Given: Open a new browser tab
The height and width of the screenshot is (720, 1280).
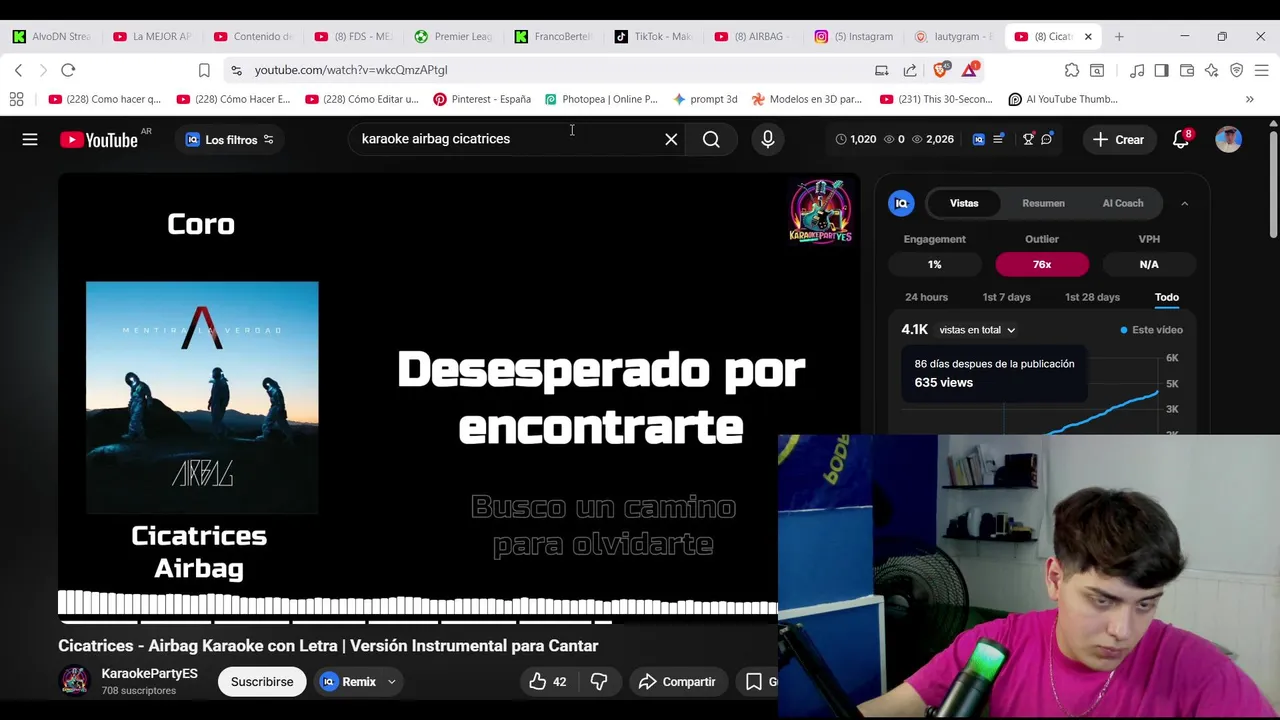Looking at the screenshot, I should point(1119,36).
